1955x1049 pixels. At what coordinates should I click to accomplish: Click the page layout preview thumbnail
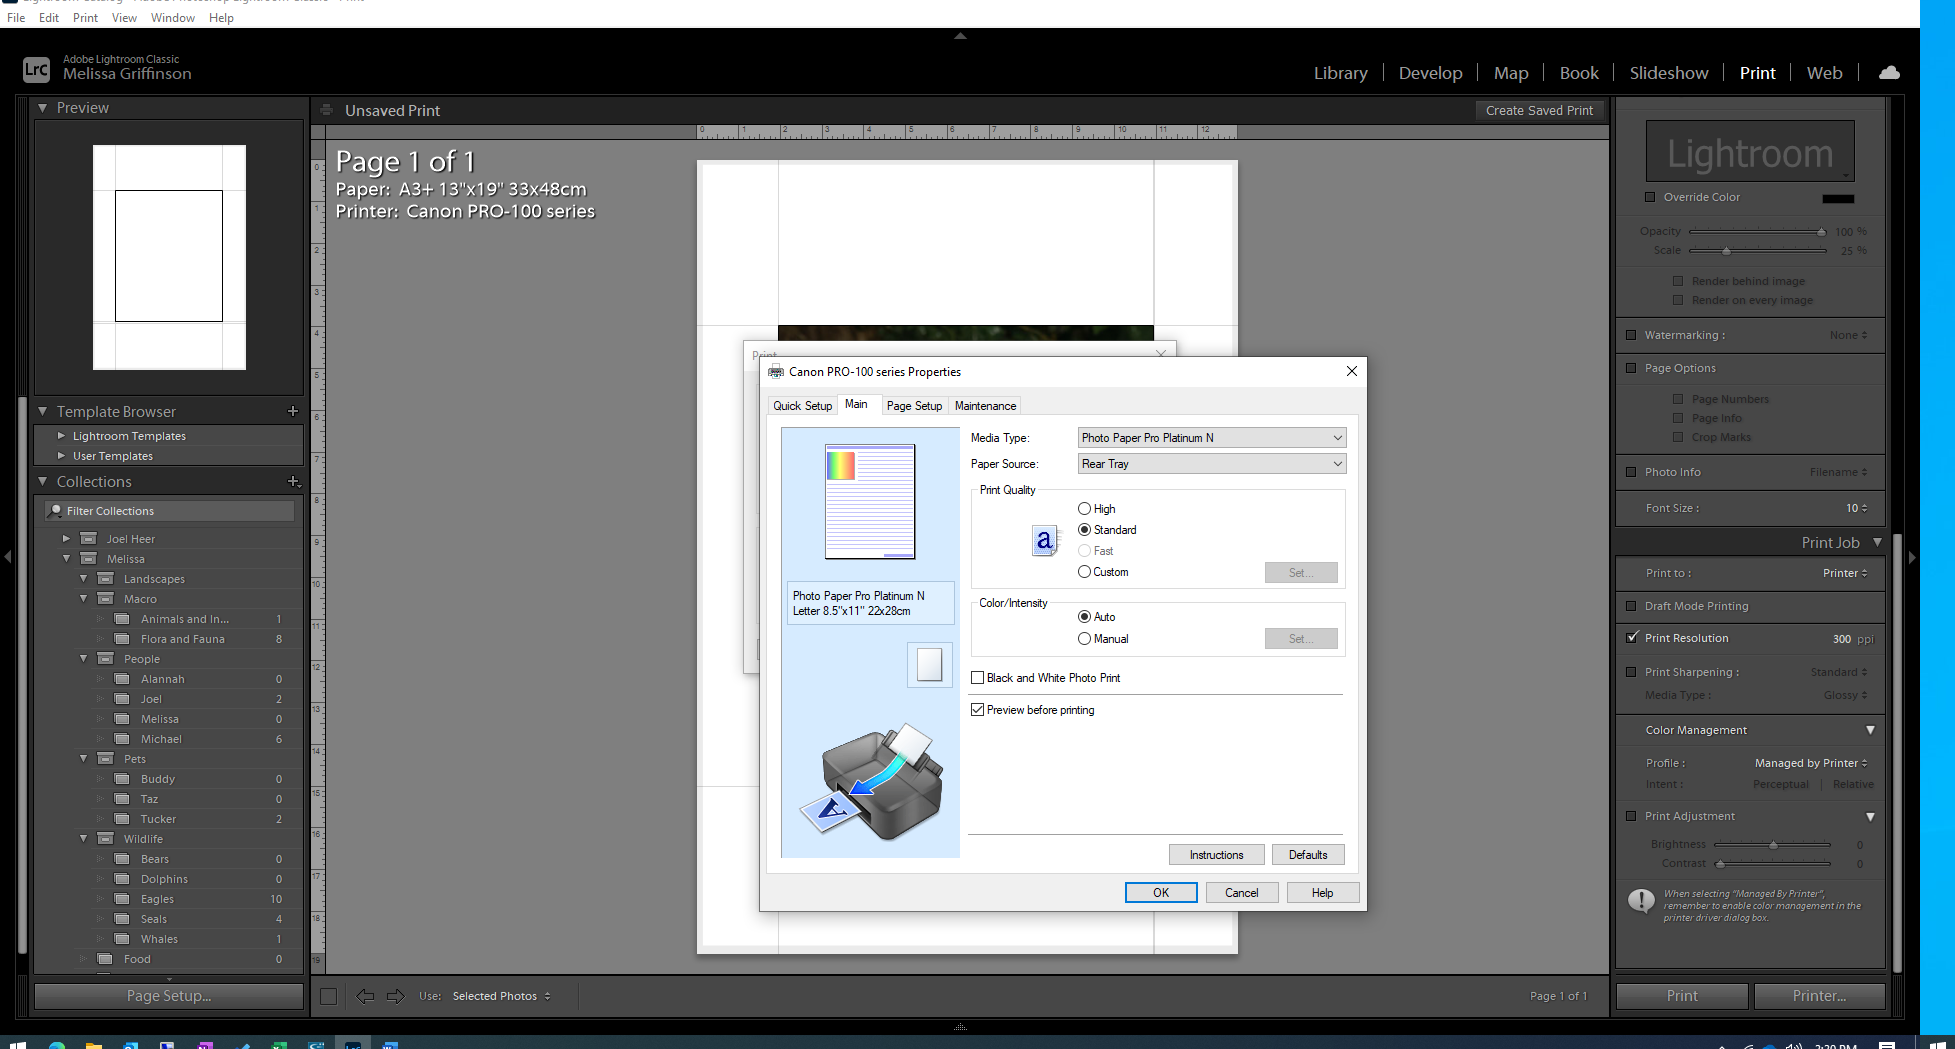(169, 257)
